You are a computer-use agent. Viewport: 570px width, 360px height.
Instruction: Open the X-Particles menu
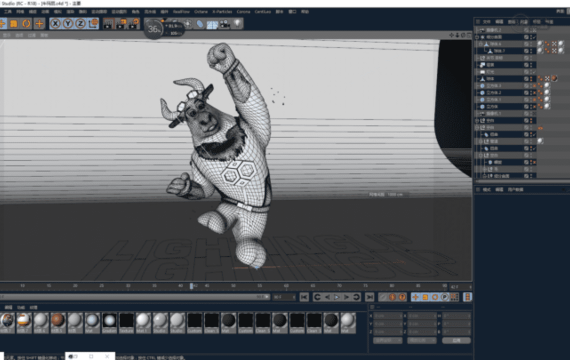click(222, 12)
